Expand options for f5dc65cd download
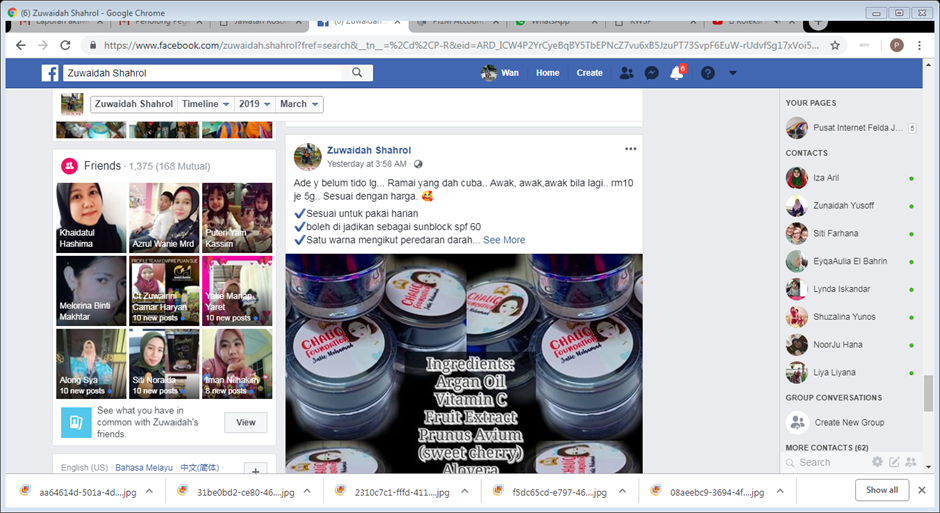 point(622,491)
